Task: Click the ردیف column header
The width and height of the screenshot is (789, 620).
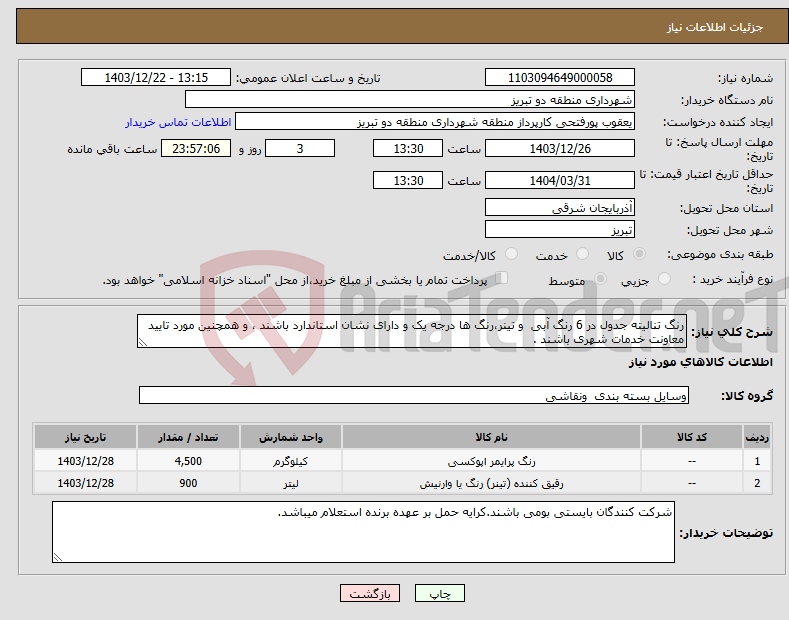Action: click(757, 437)
